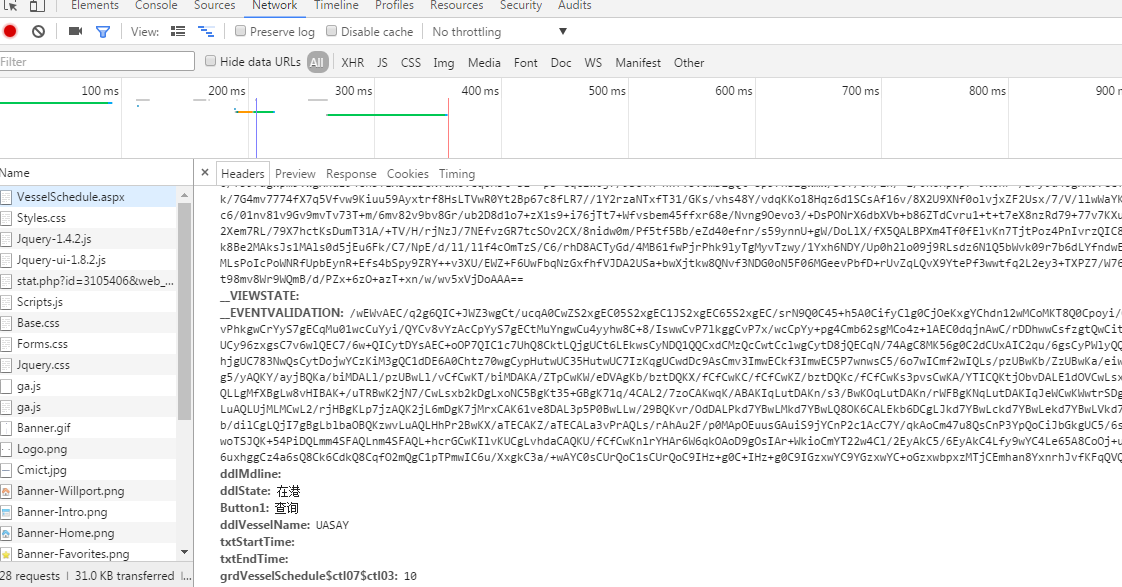This screenshot has height=587, width=1122.
Task: Filter requests by JS type
Action: point(382,62)
